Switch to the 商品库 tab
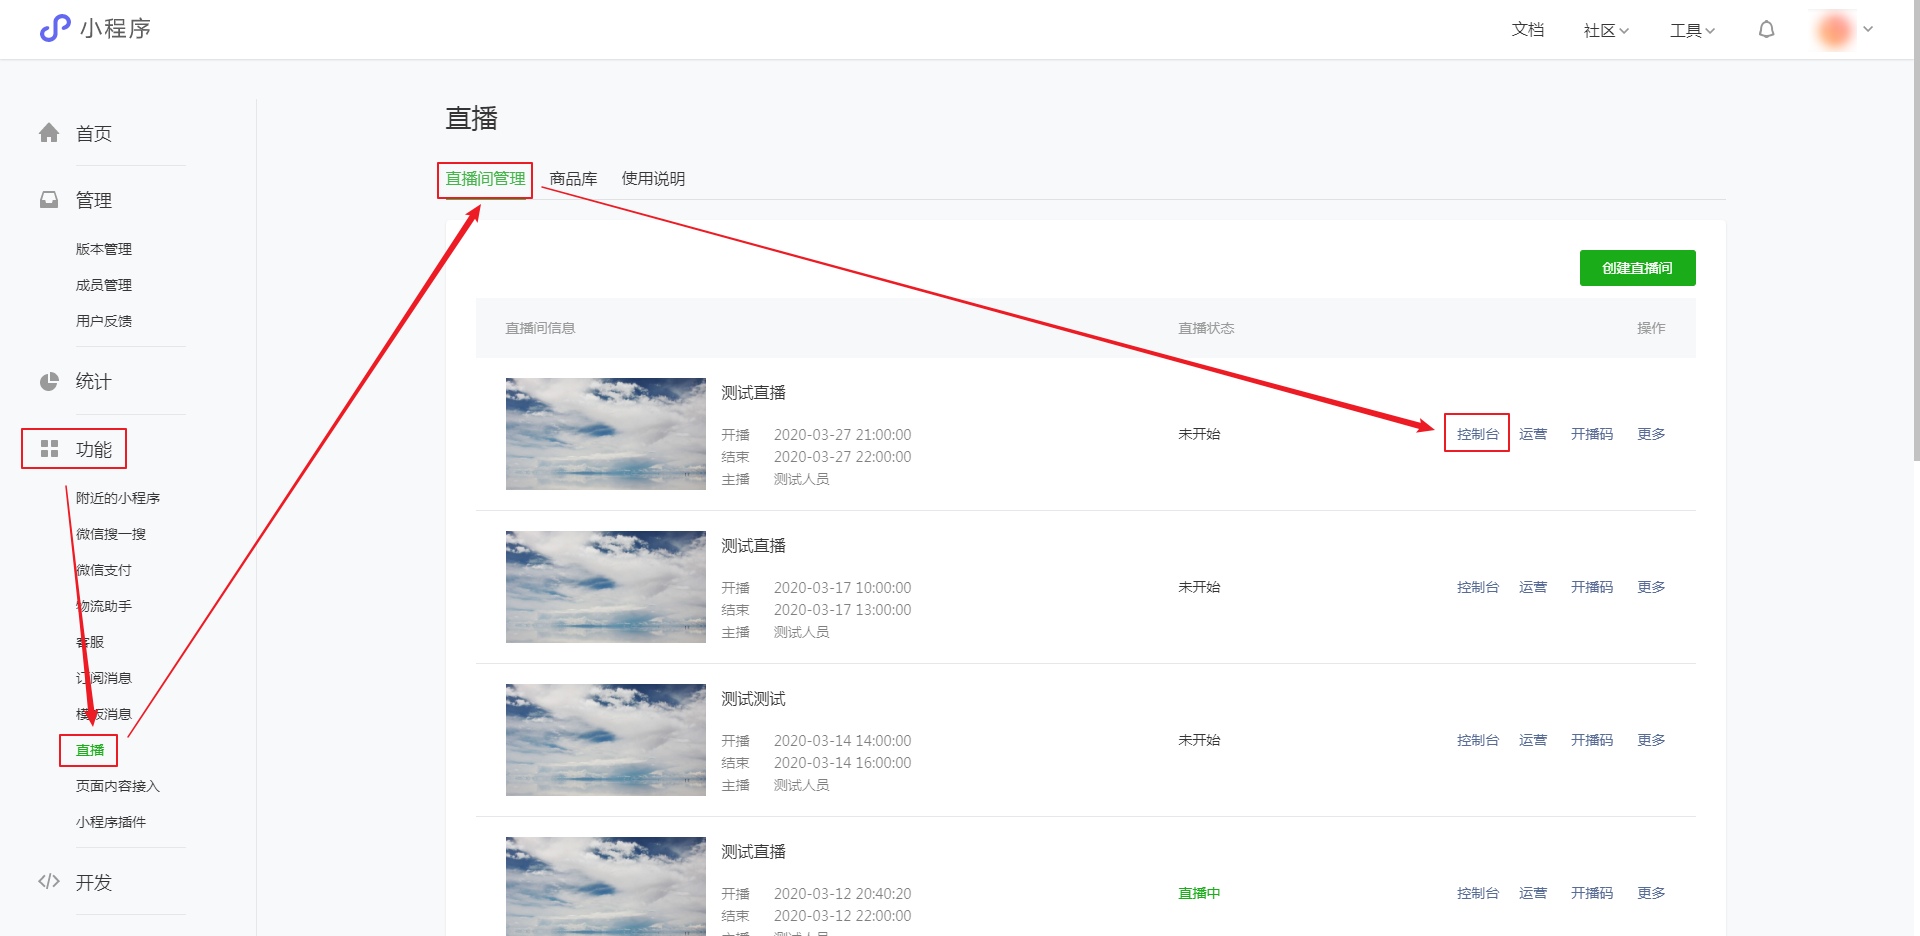 [573, 179]
